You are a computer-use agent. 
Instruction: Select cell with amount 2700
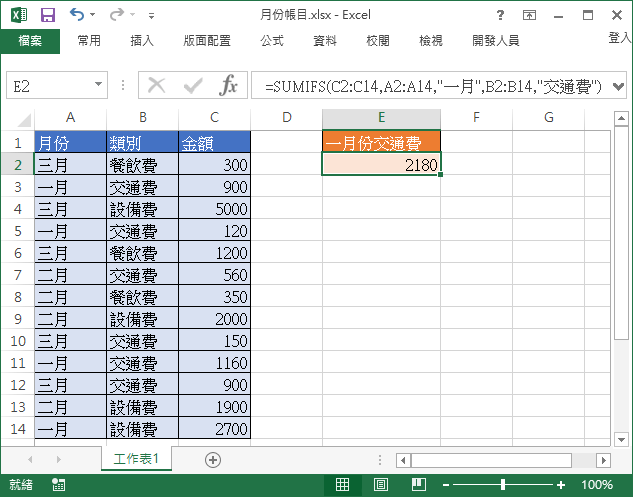click(x=214, y=428)
